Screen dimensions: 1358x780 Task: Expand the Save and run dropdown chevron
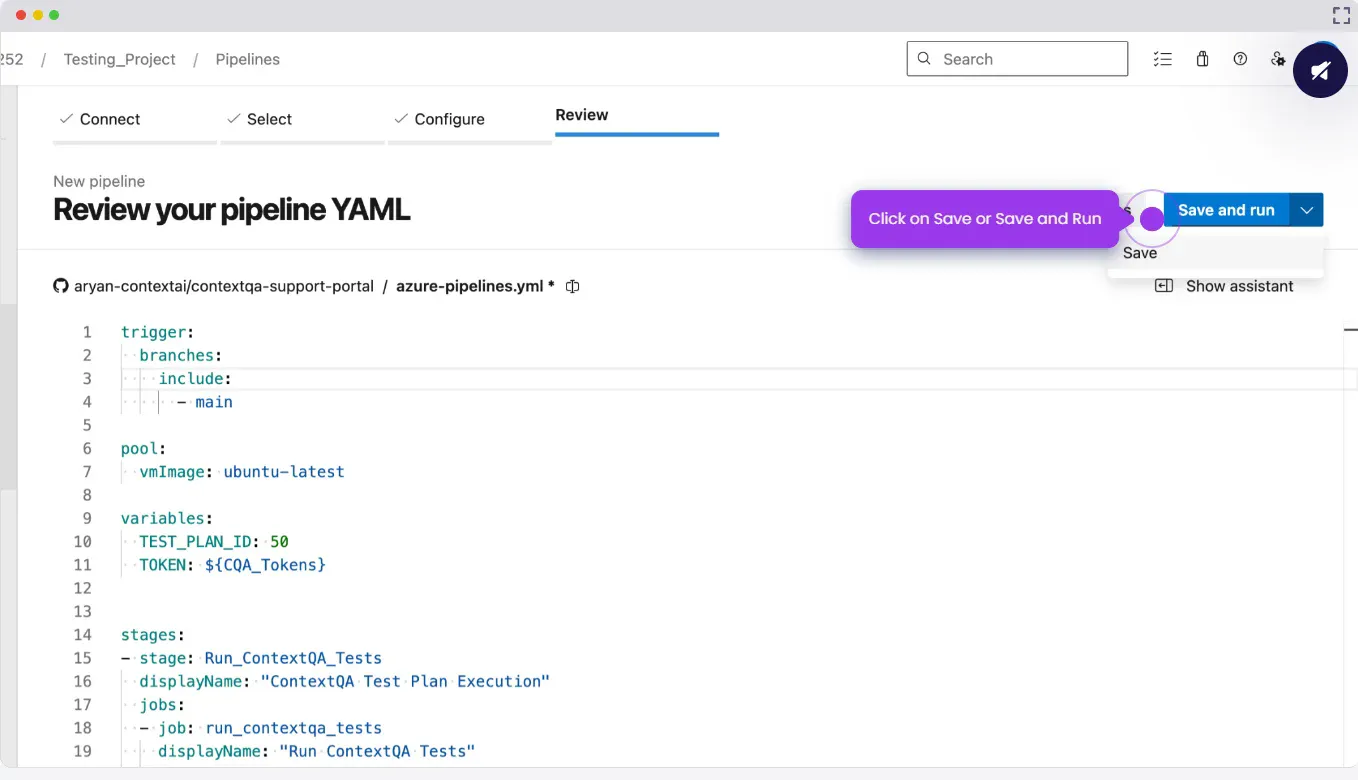tap(1307, 210)
